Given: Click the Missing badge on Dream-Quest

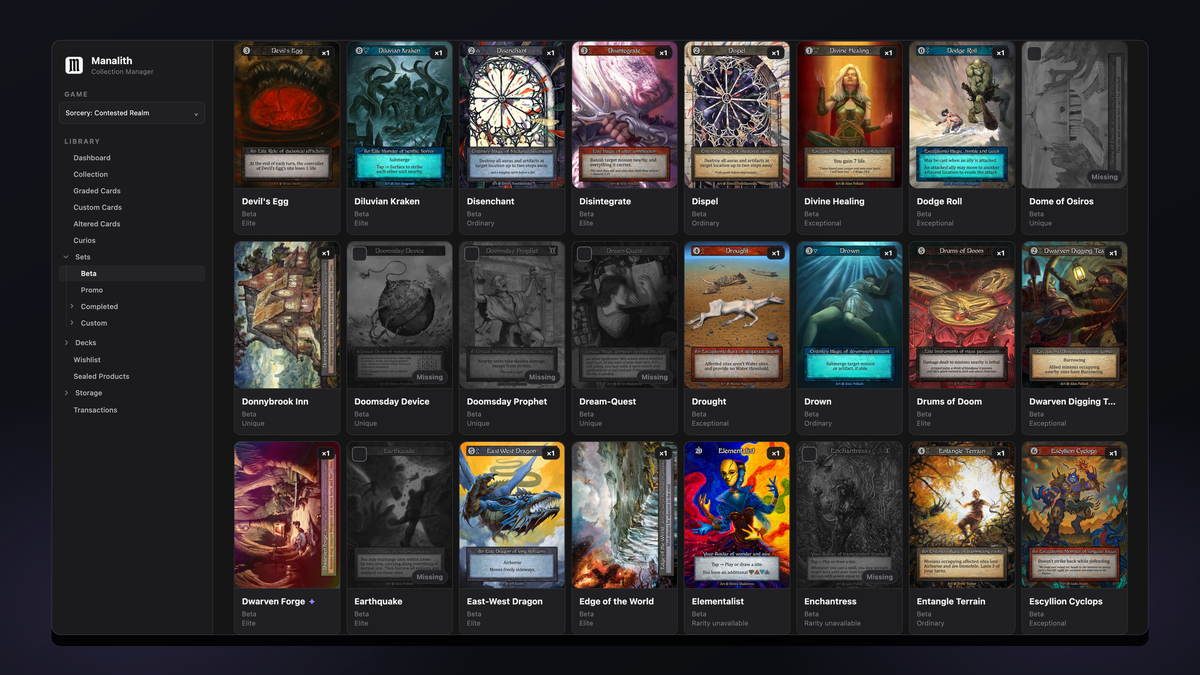Looking at the screenshot, I should [654, 377].
